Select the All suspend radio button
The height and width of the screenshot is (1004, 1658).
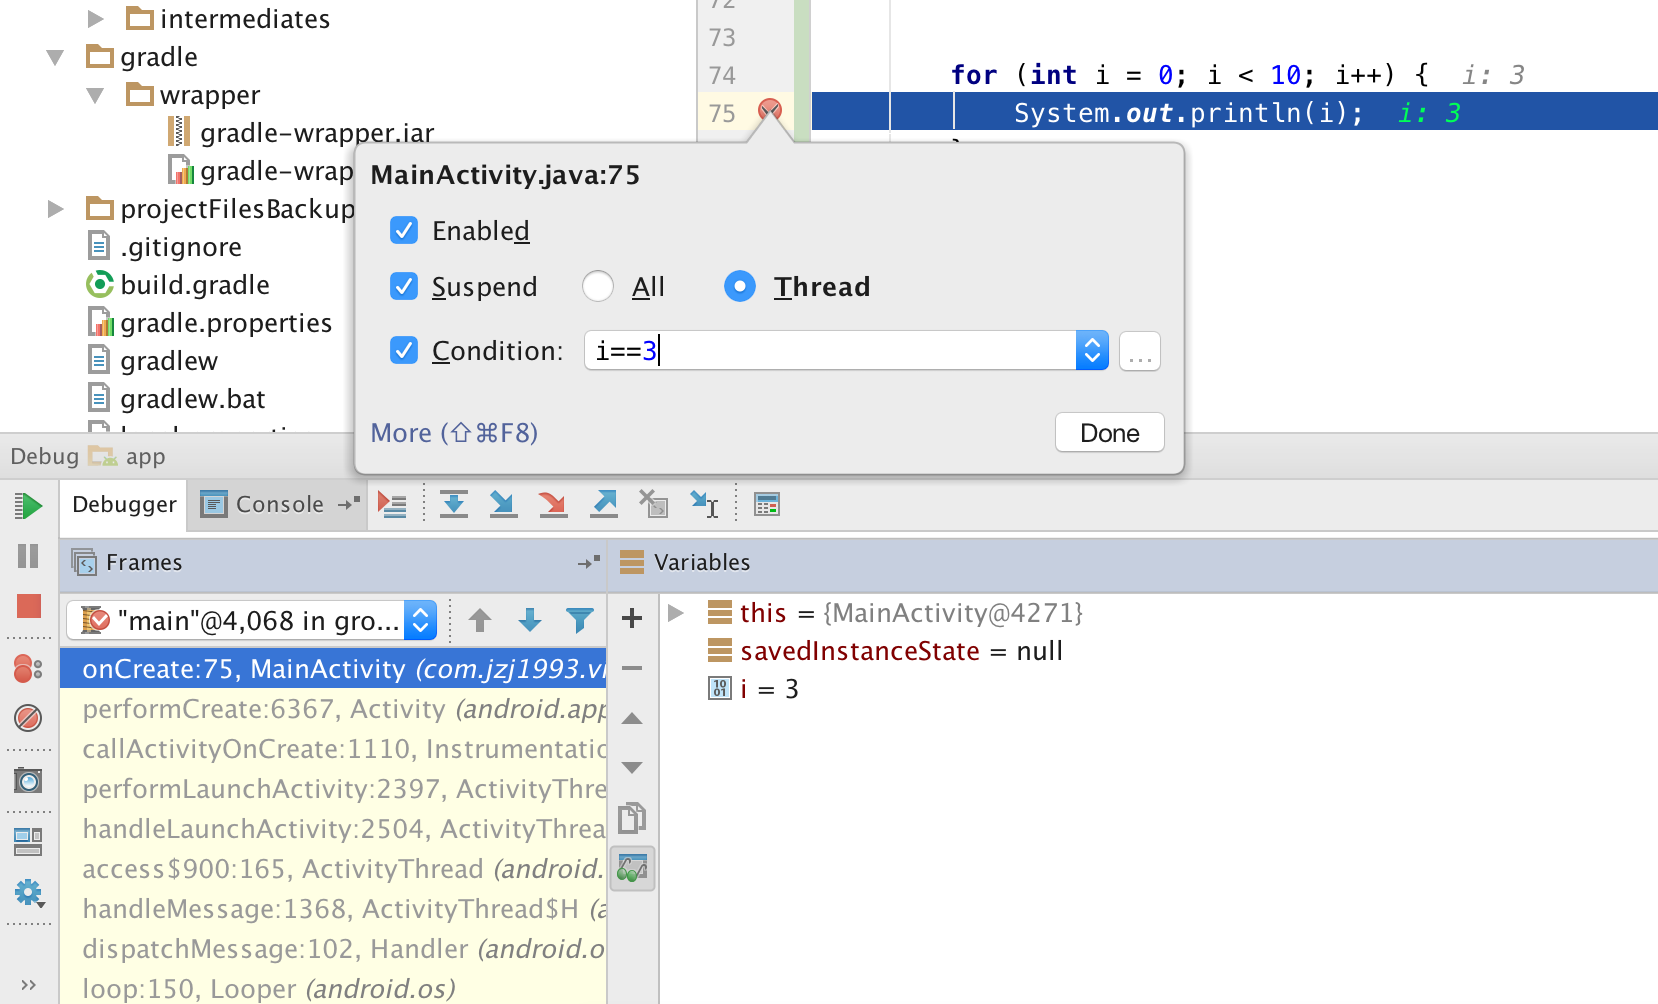[x=598, y=286]
